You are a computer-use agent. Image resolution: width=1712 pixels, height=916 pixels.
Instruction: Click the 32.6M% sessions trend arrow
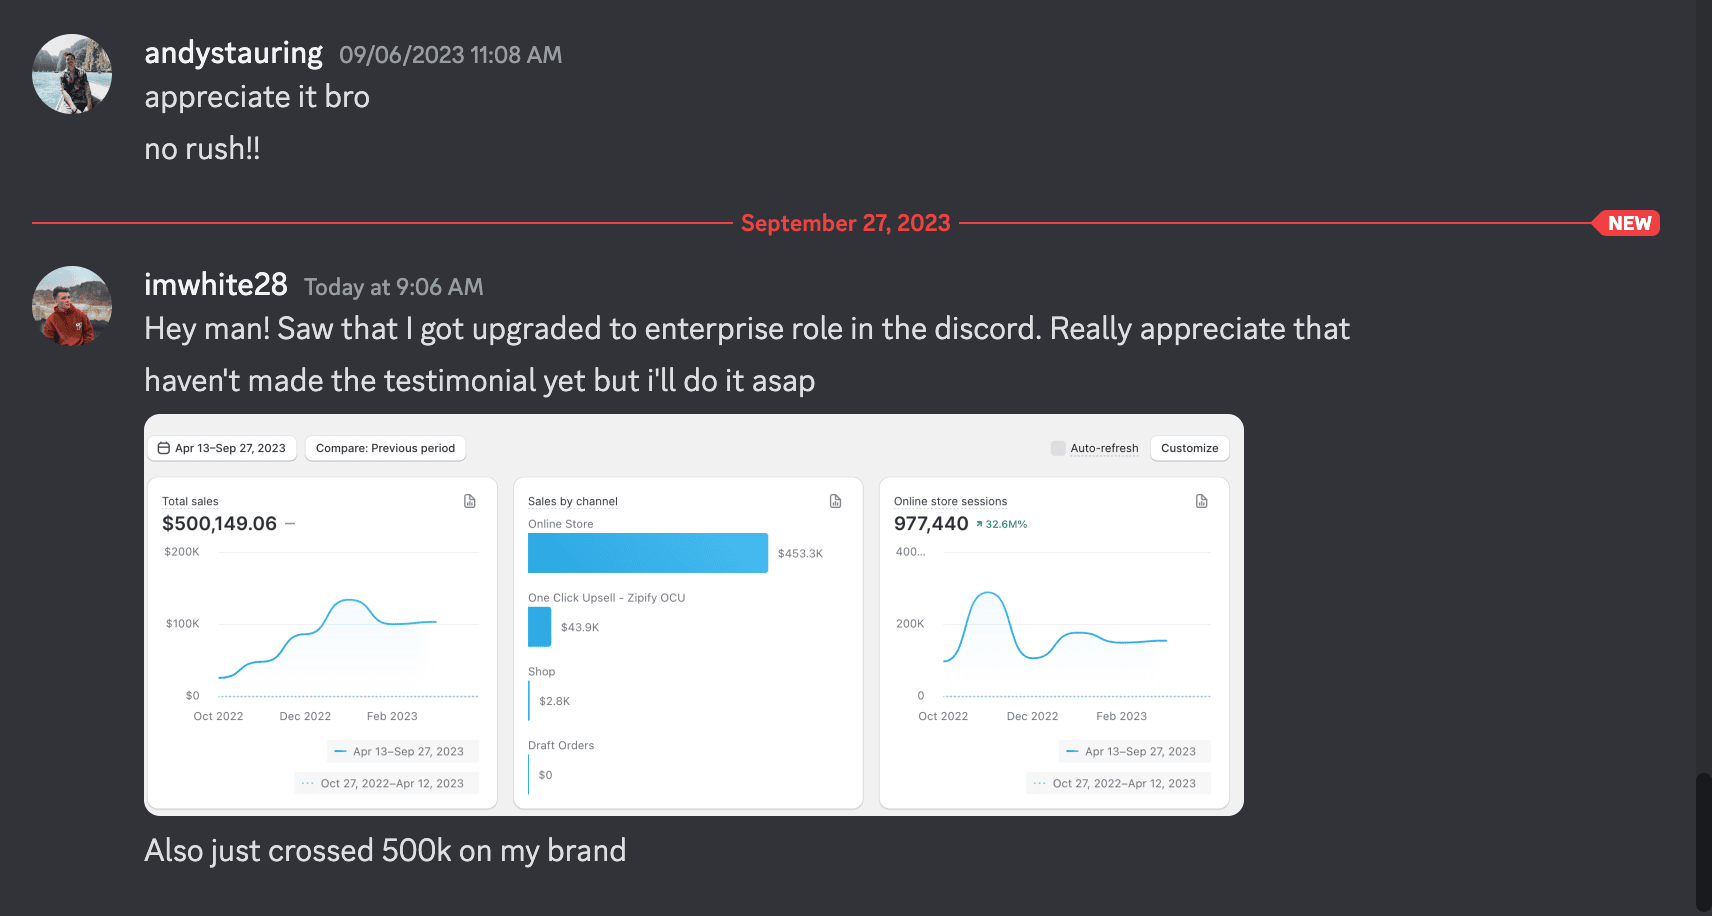coord(980,524)
